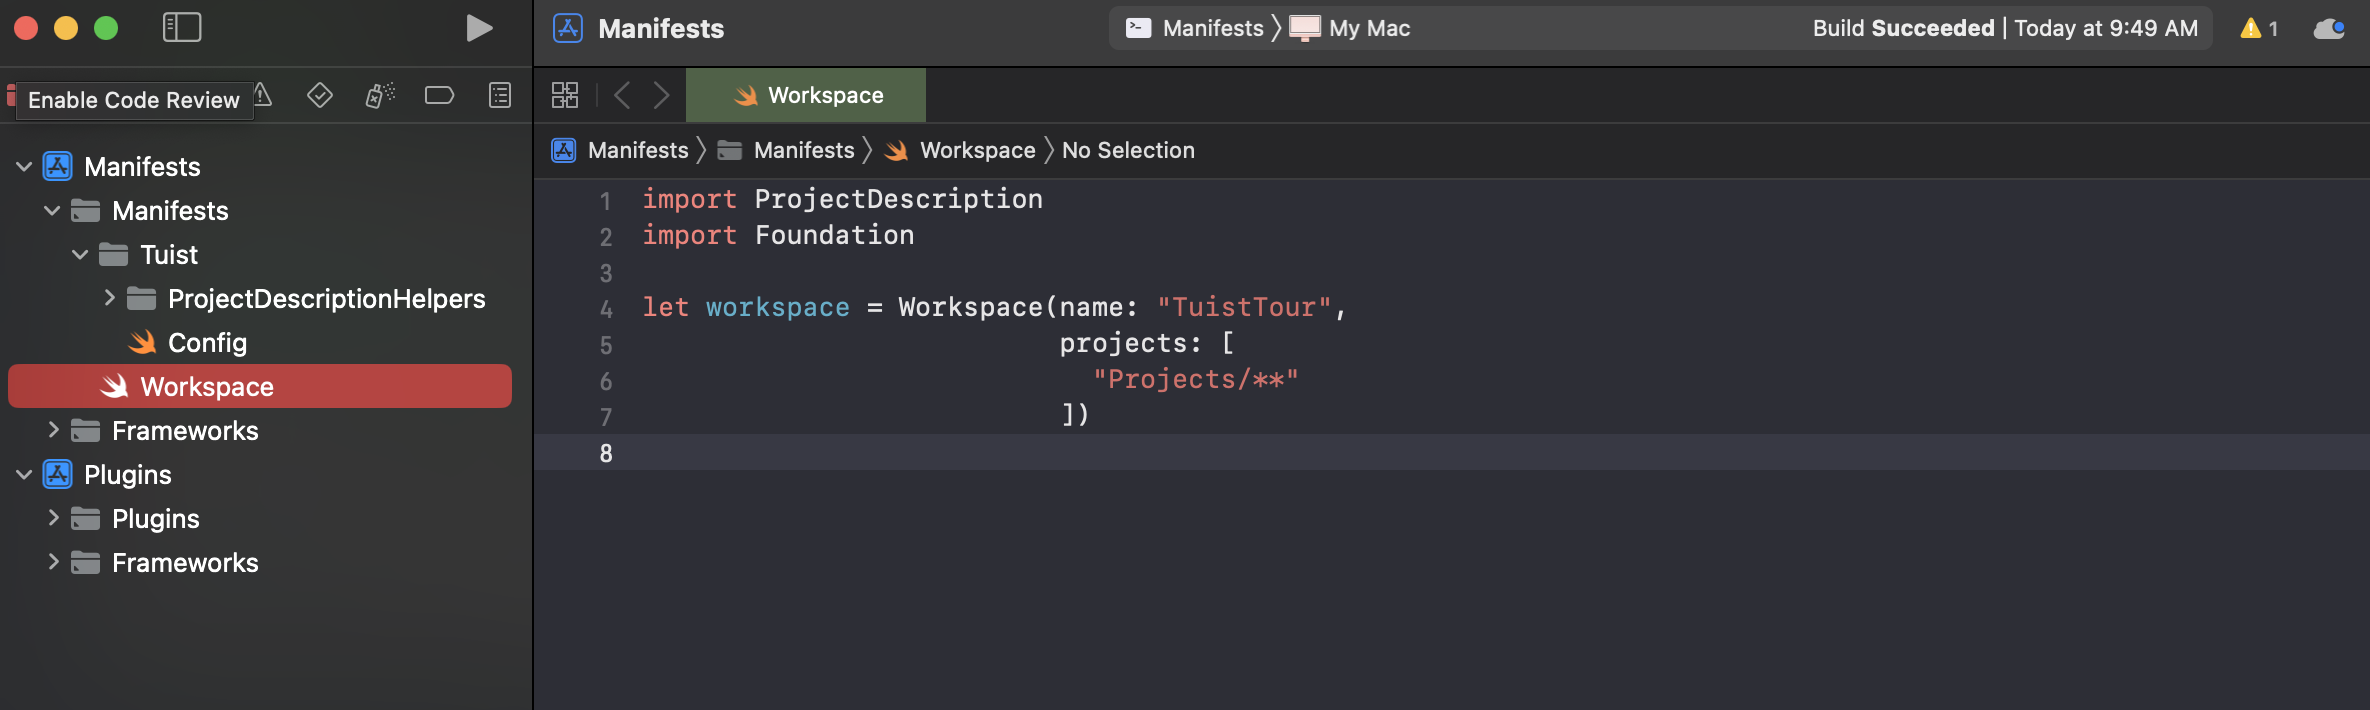
Task: Click Manifests folder in the jump bar
Action: click(x=786, y=150)
